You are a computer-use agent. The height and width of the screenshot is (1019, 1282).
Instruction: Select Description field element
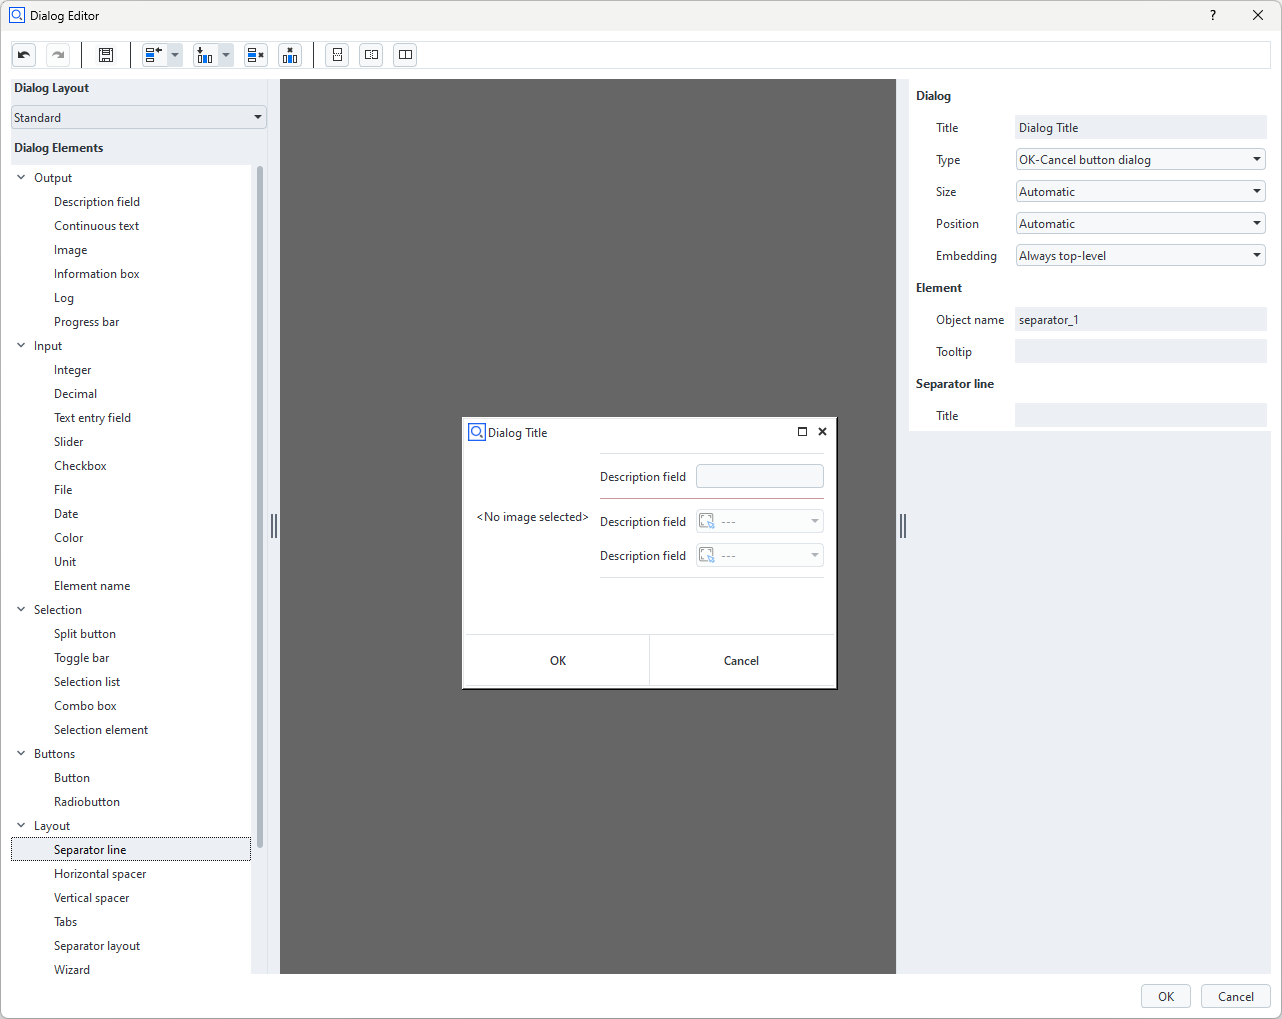97,201
